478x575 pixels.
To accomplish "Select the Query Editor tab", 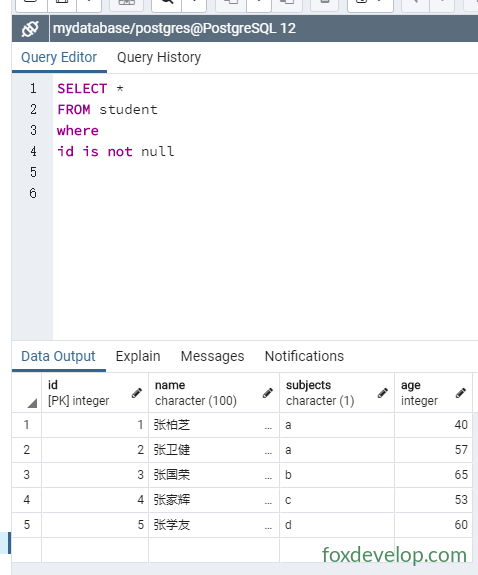I will coord(59,57).
